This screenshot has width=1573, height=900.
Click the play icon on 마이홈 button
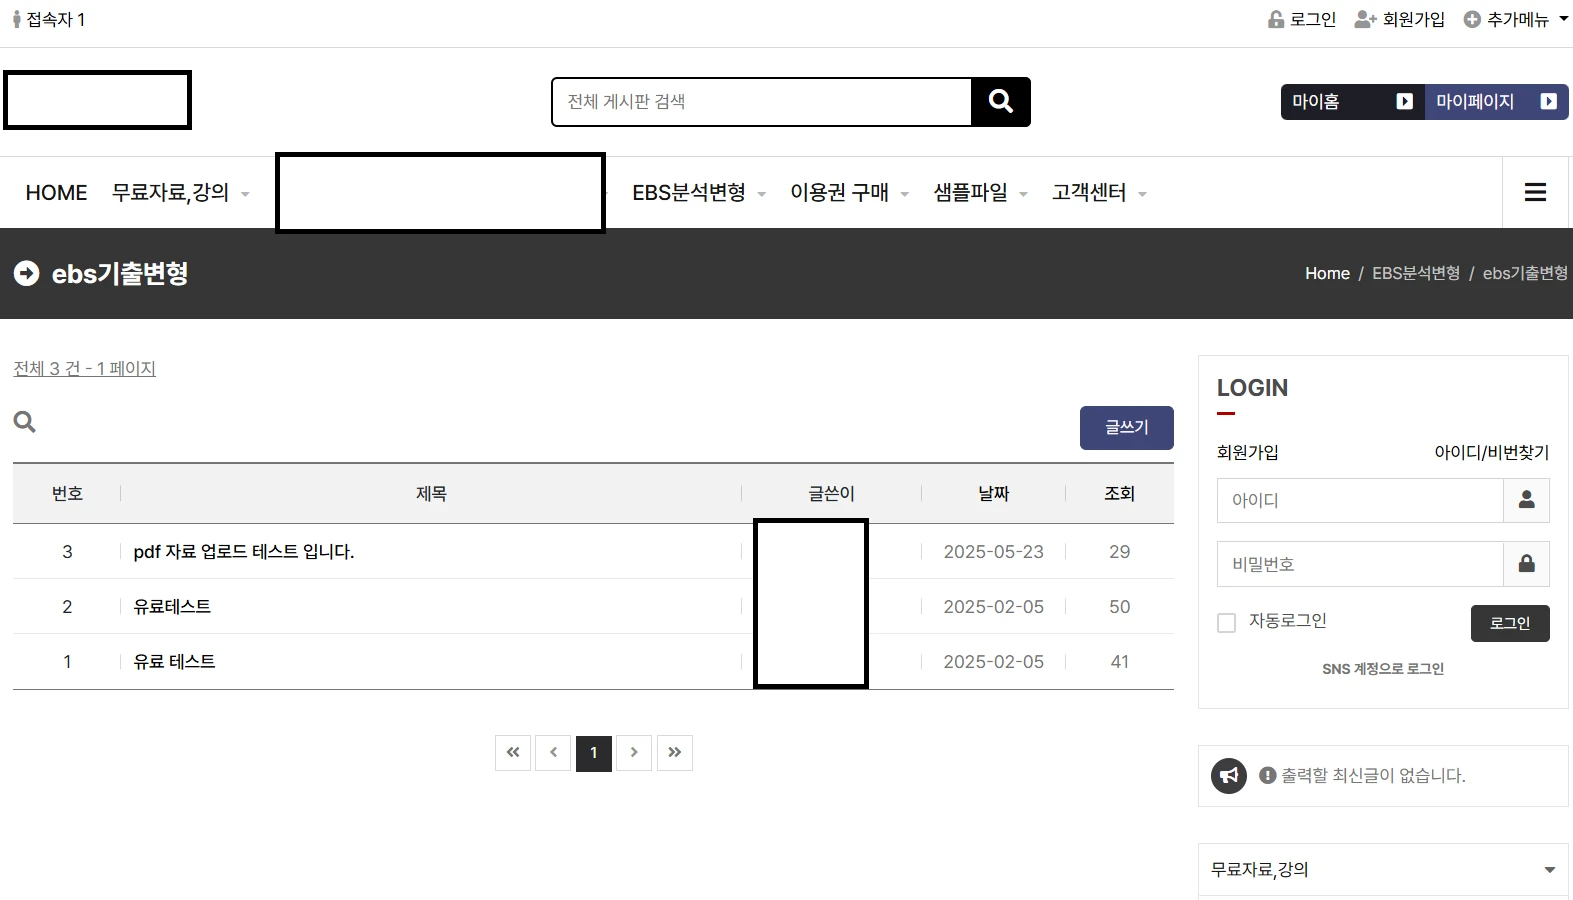(x=1404, y=101)
